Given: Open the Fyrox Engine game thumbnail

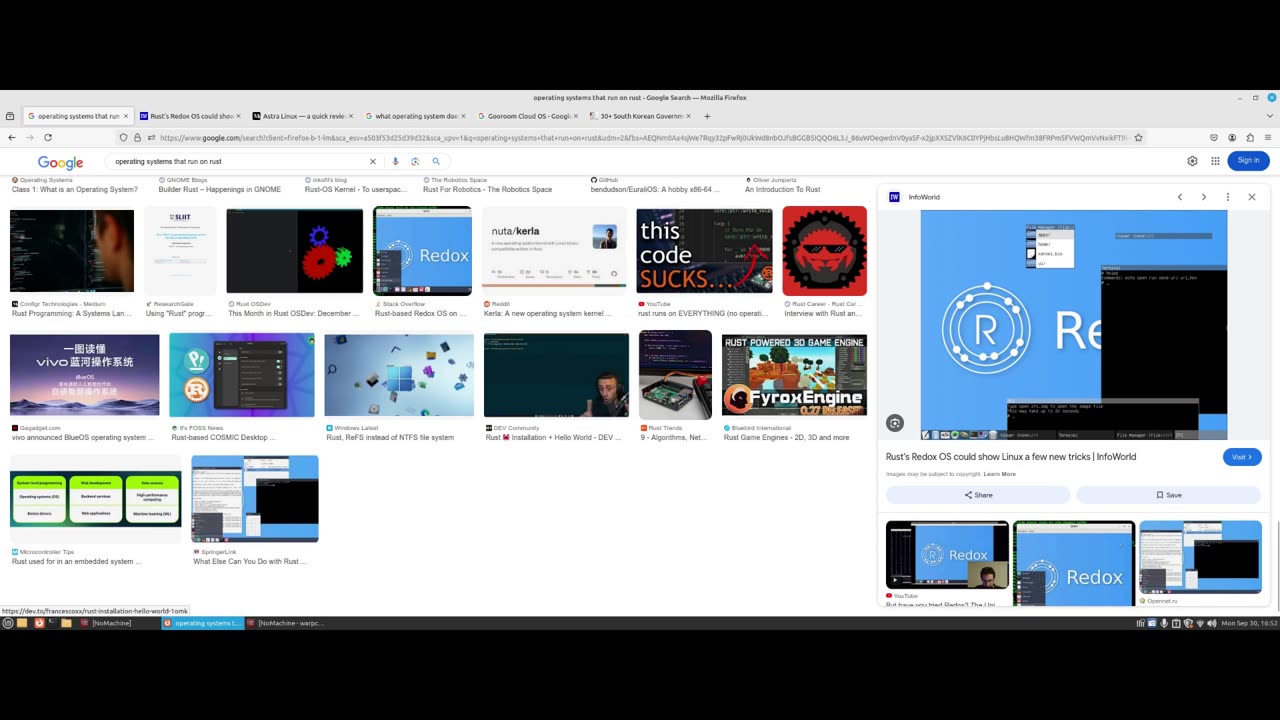Looking at the screenshot, I should 794,375.
